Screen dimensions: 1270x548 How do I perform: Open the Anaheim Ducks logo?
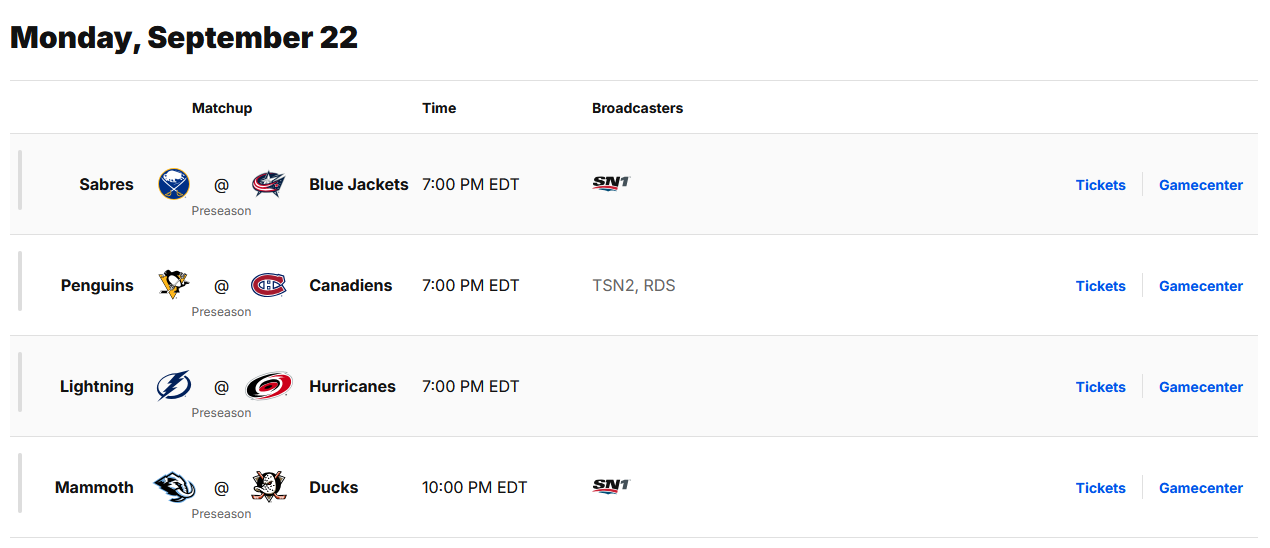[268, 487]
